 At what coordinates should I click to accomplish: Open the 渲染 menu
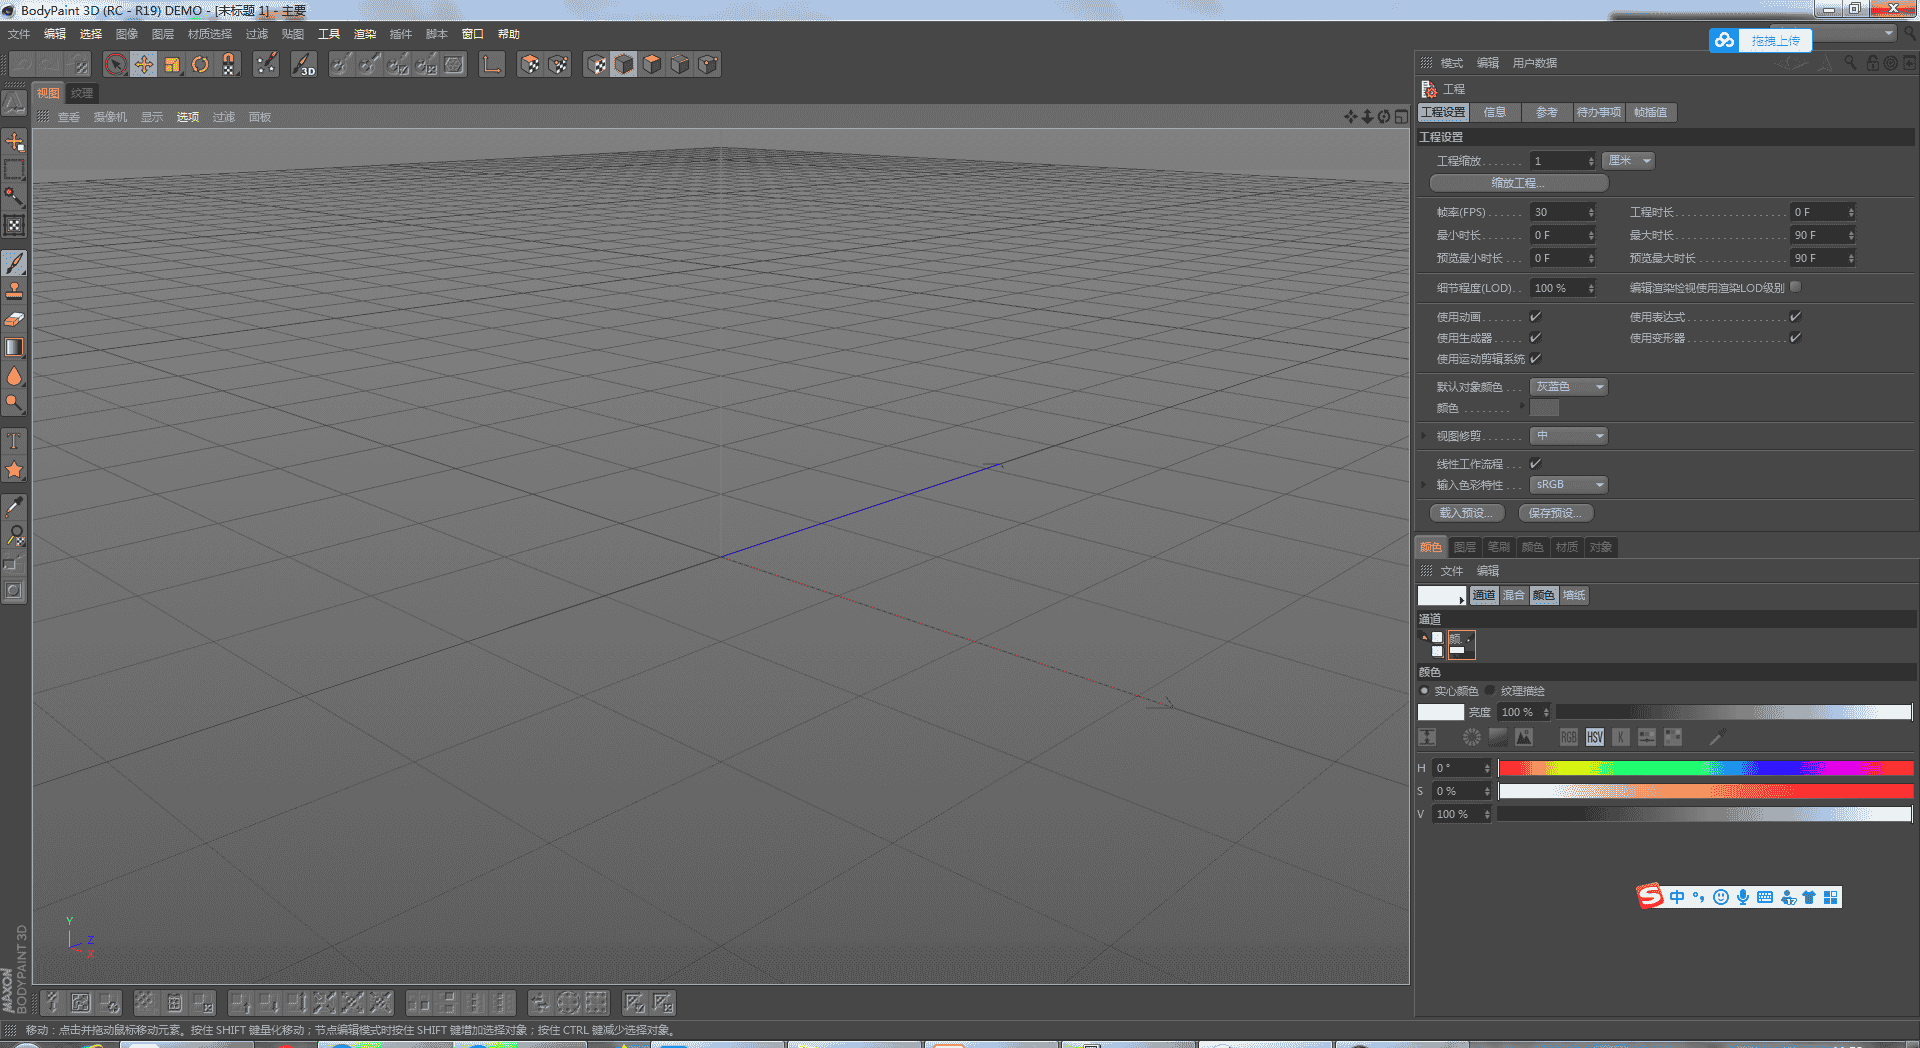pyautogui.click(x=365, y=34)
